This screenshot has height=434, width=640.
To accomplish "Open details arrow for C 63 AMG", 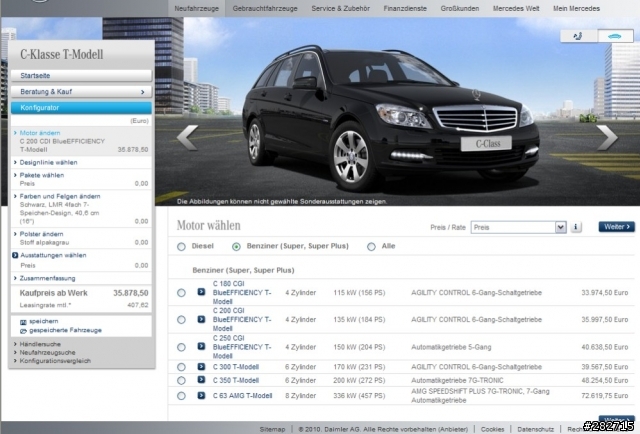I will pos(201,395).
